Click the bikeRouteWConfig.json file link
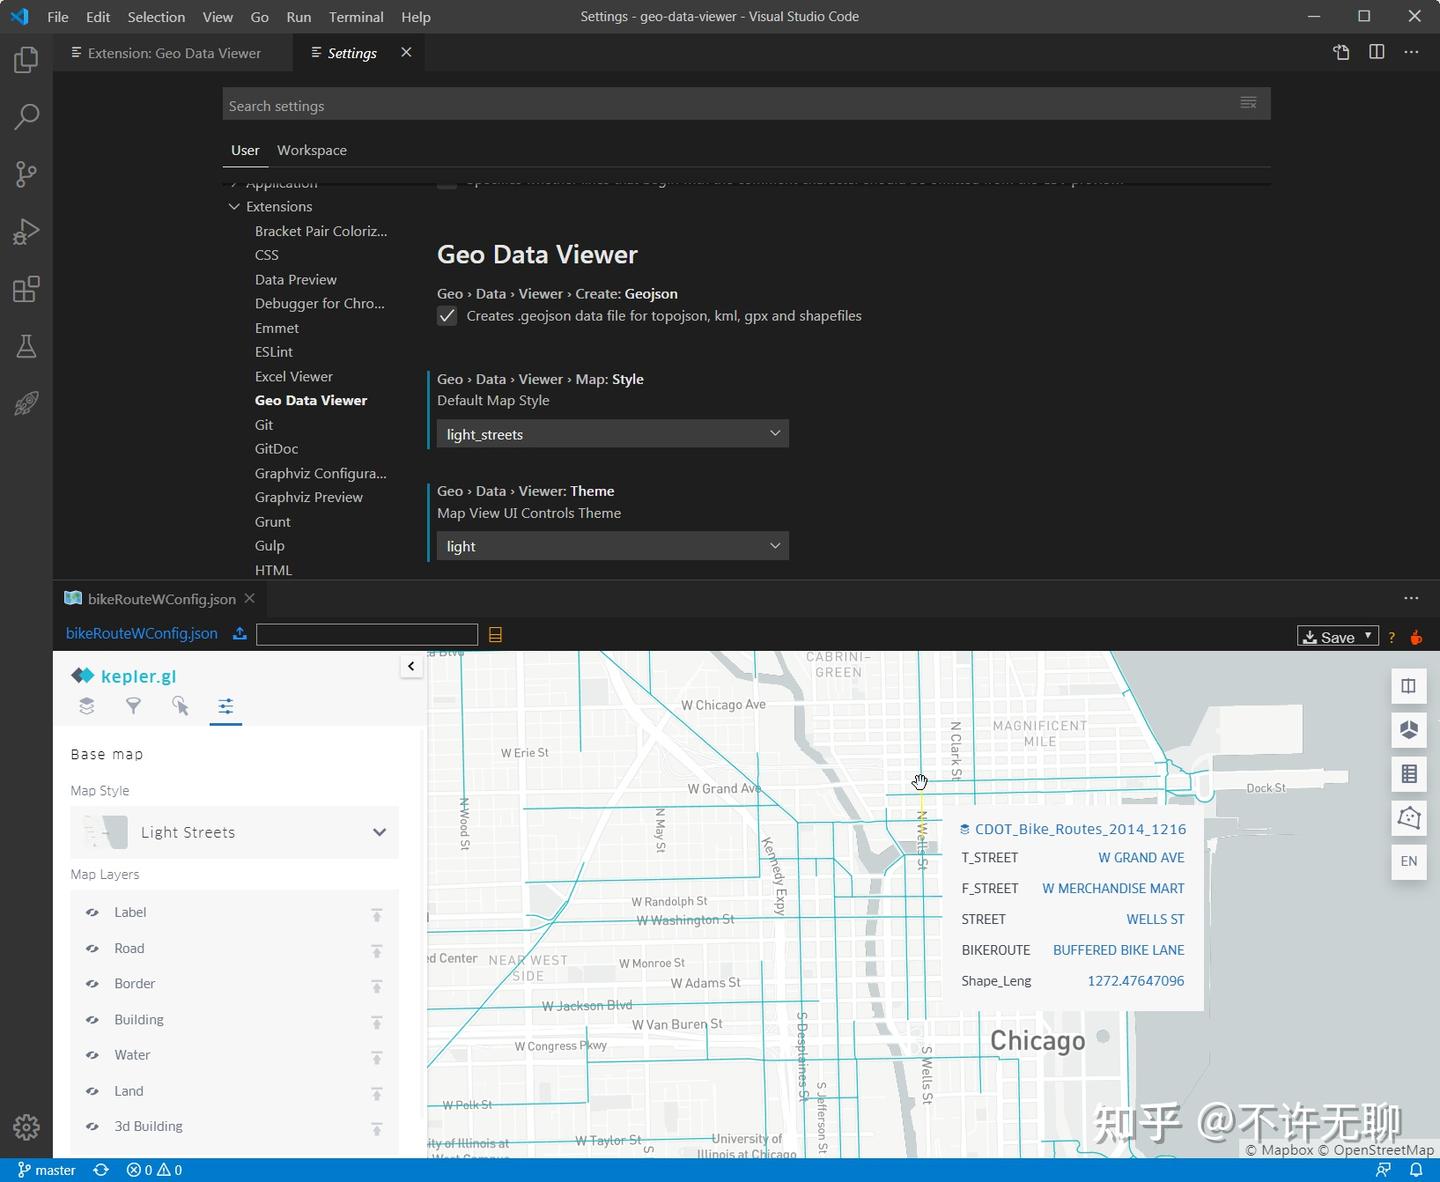This screenshot has height=1182, width=1440. (142, 634)
